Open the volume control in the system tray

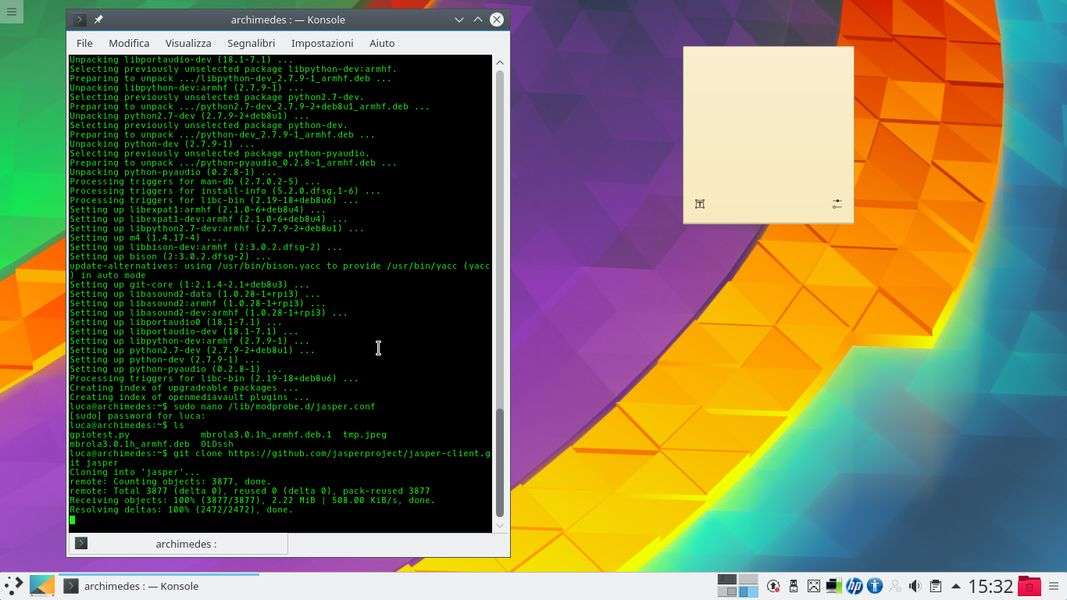[x=915, y=586]
